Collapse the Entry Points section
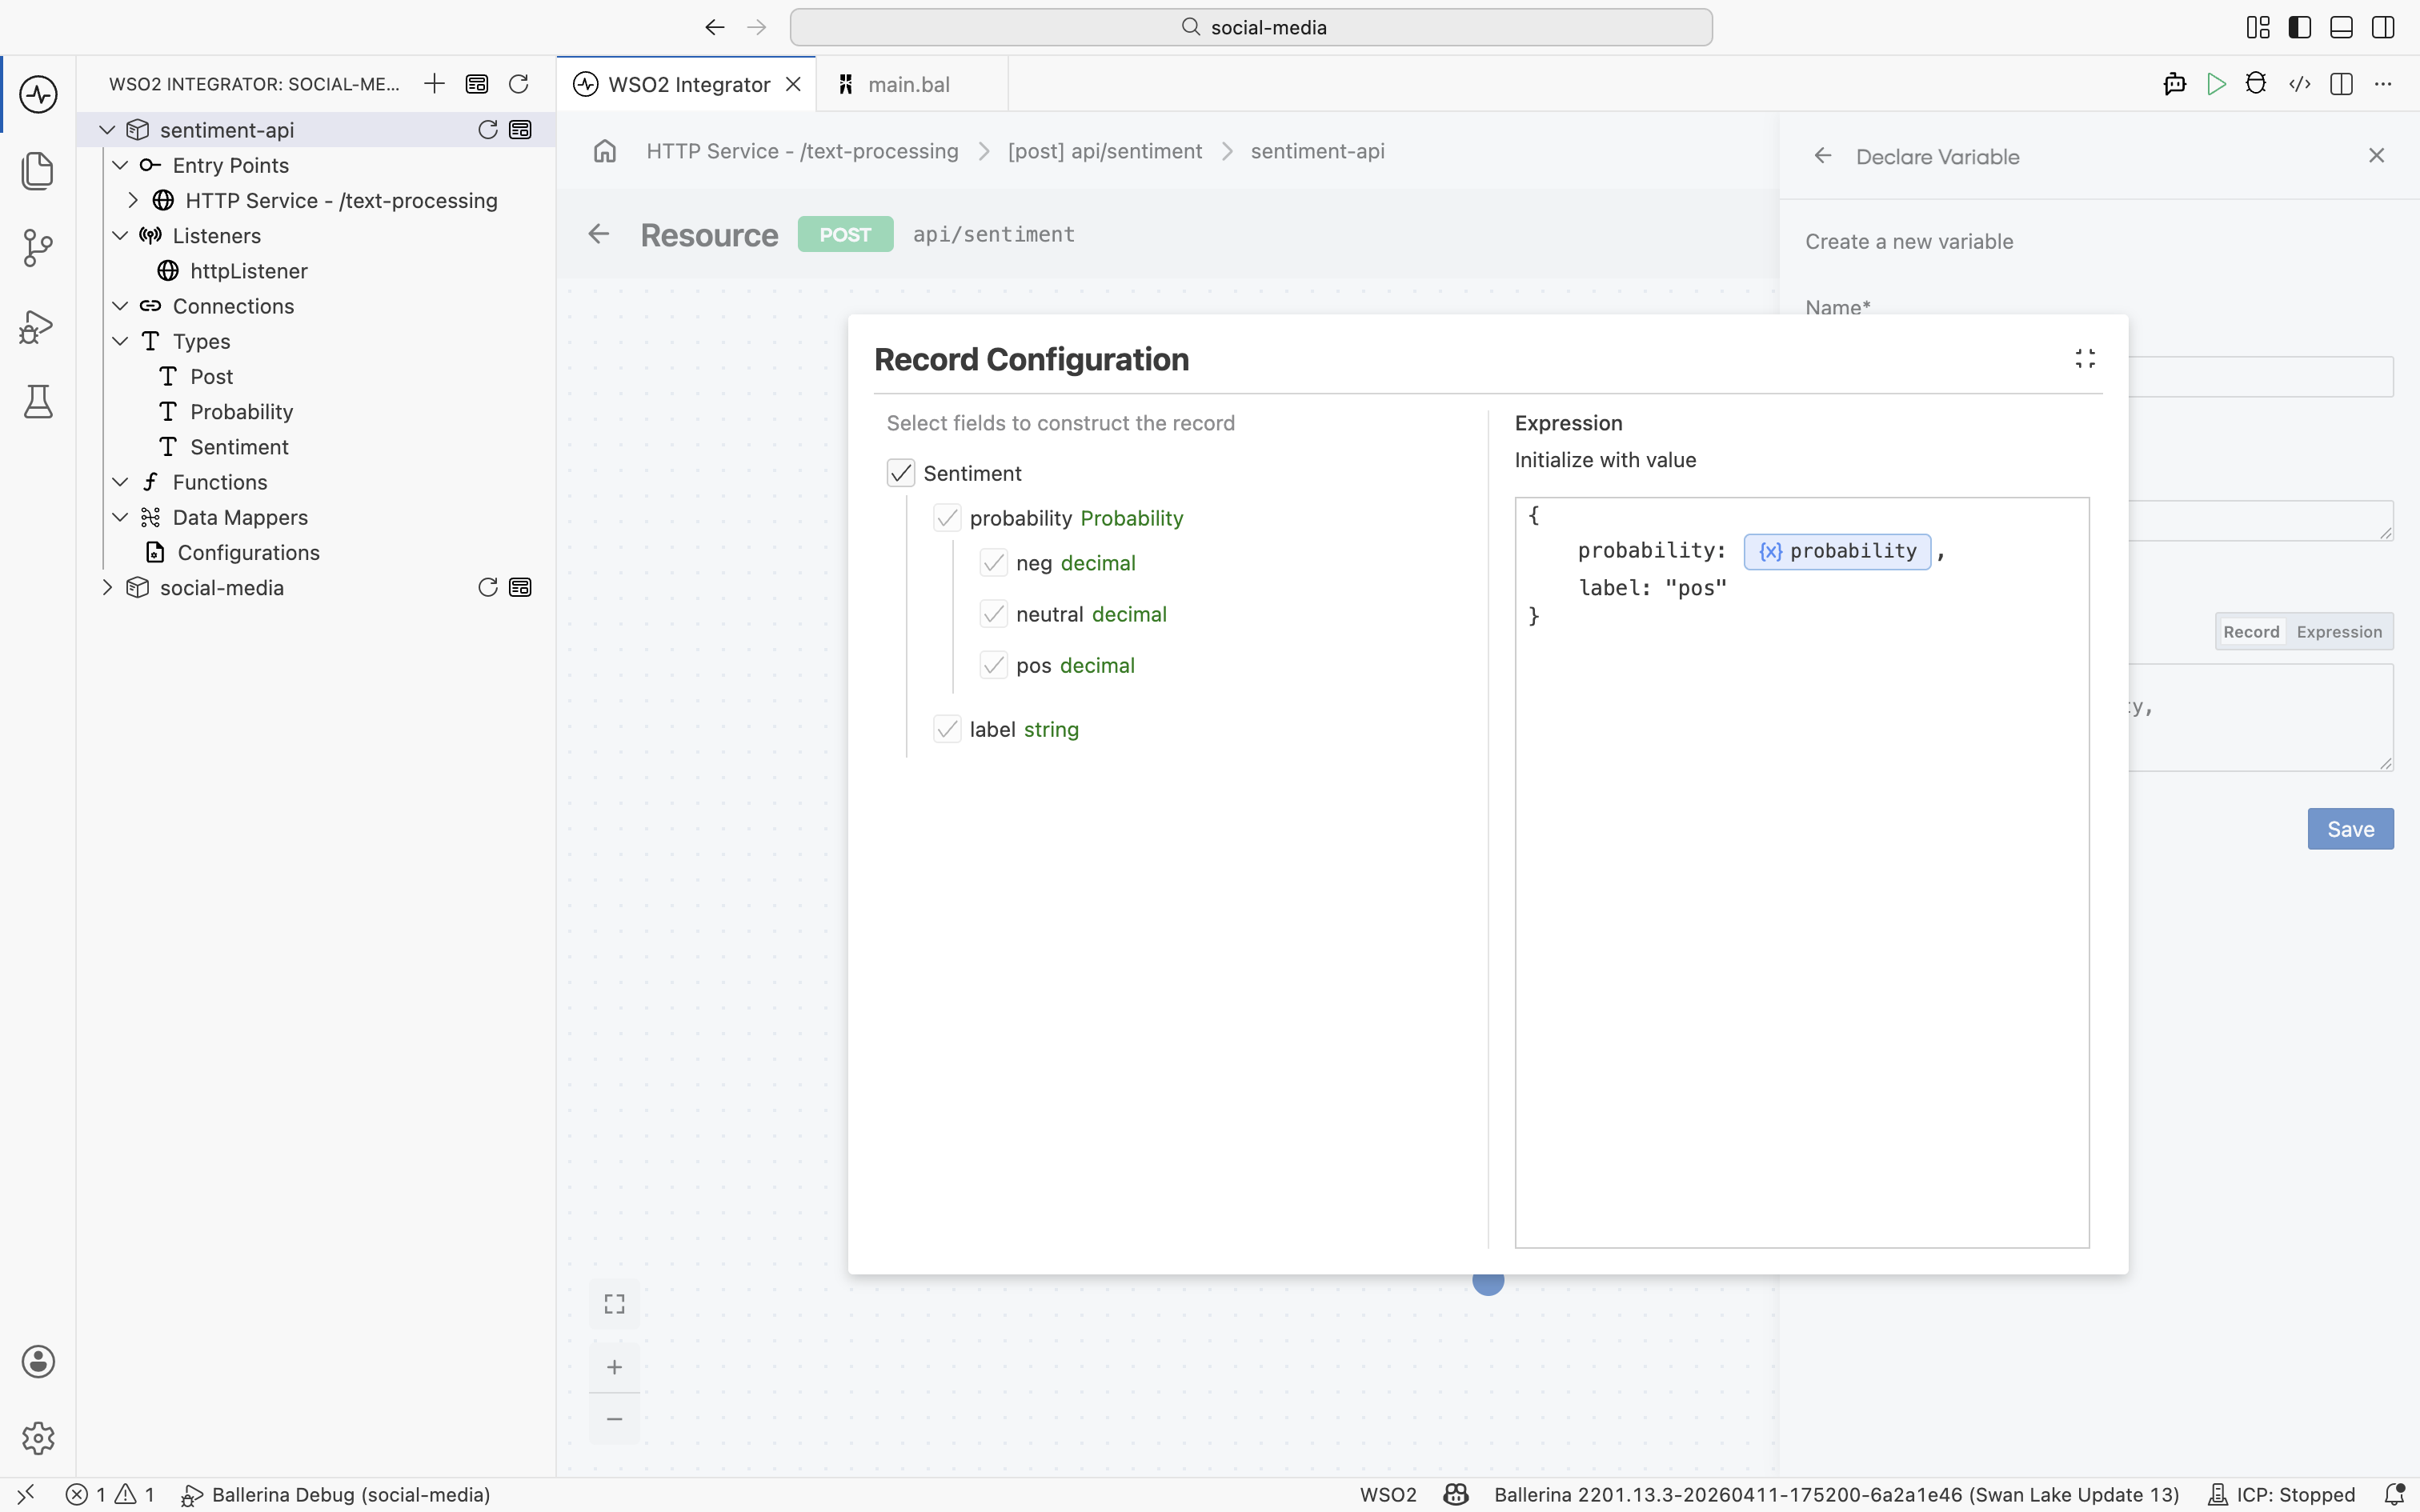This screenshot has height=1512, width=2420. (x=120, y=165)
